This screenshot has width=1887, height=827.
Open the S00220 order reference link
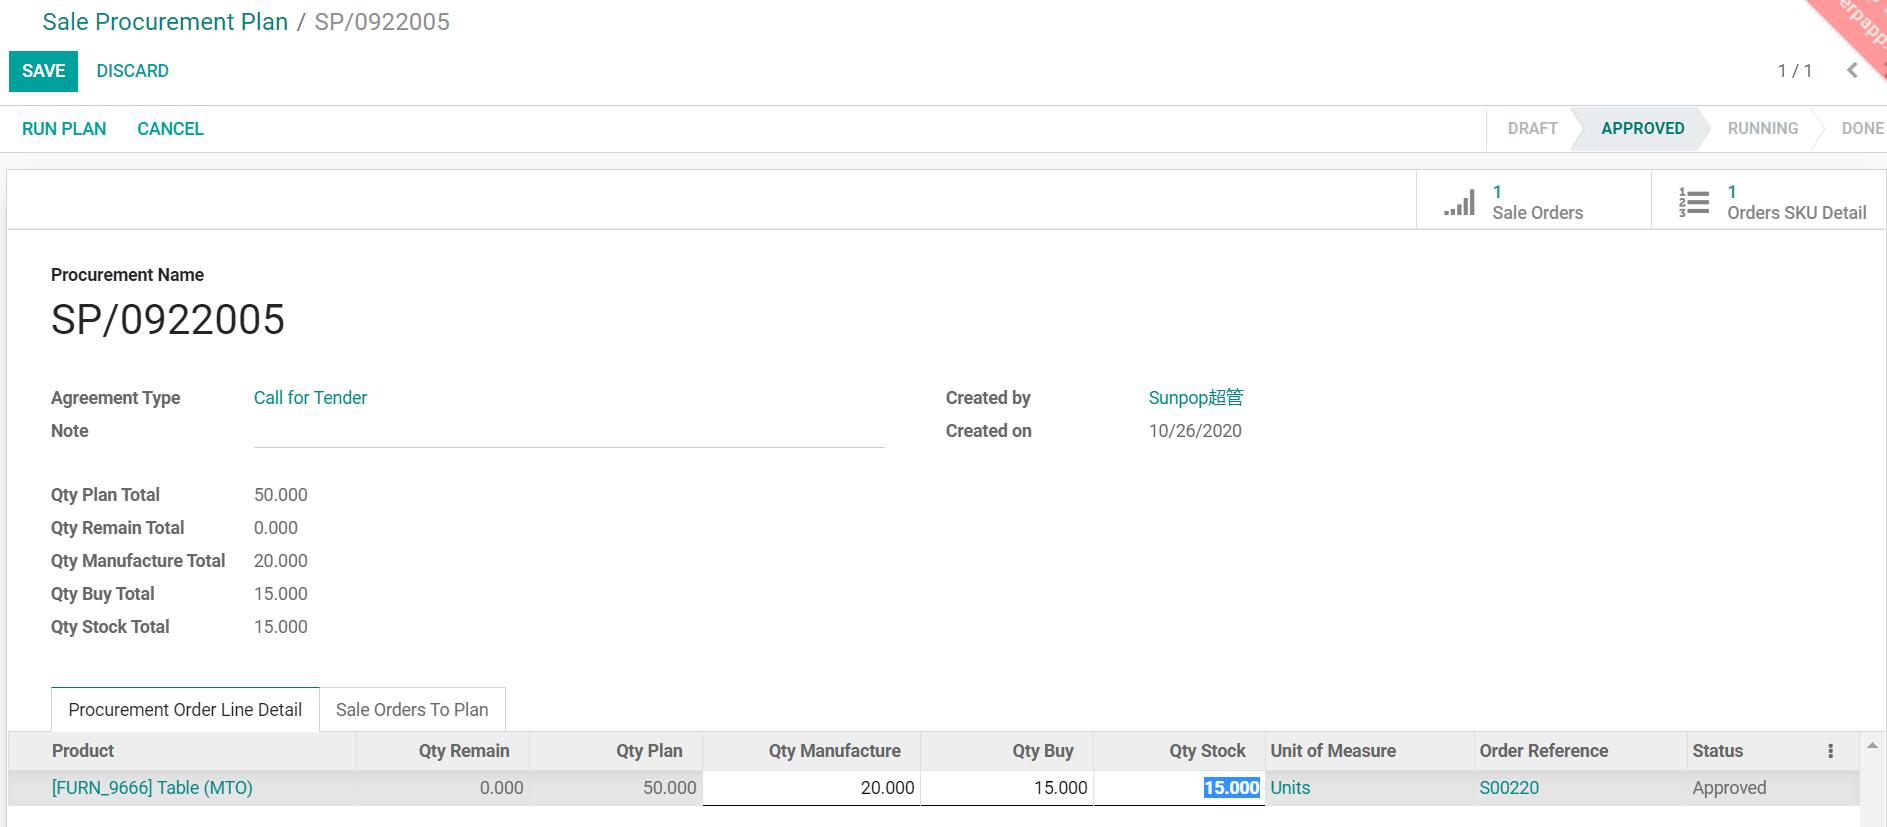tap(1509, 788)
